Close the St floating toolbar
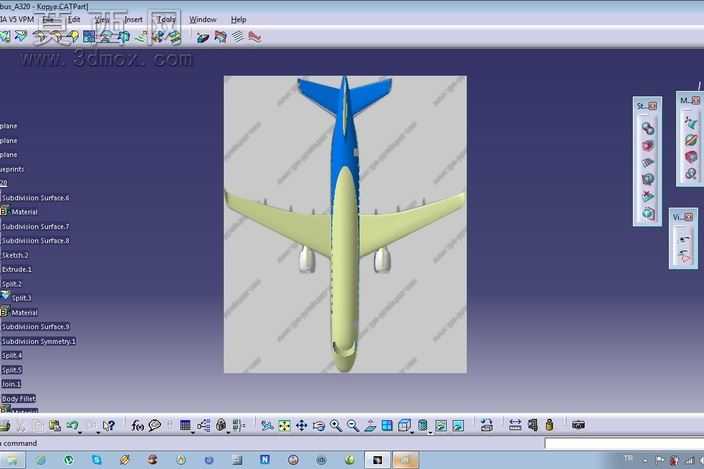 652,106
